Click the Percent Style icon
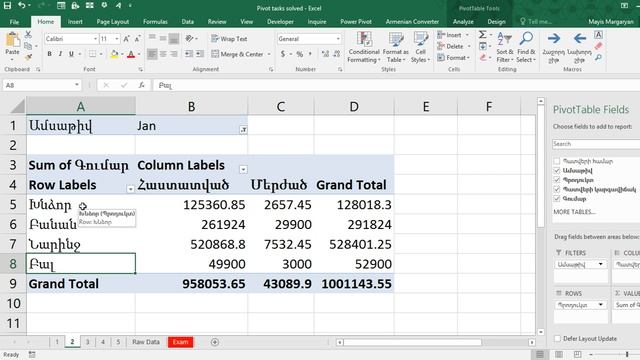640x360 pixels. (x=300, y=54)
